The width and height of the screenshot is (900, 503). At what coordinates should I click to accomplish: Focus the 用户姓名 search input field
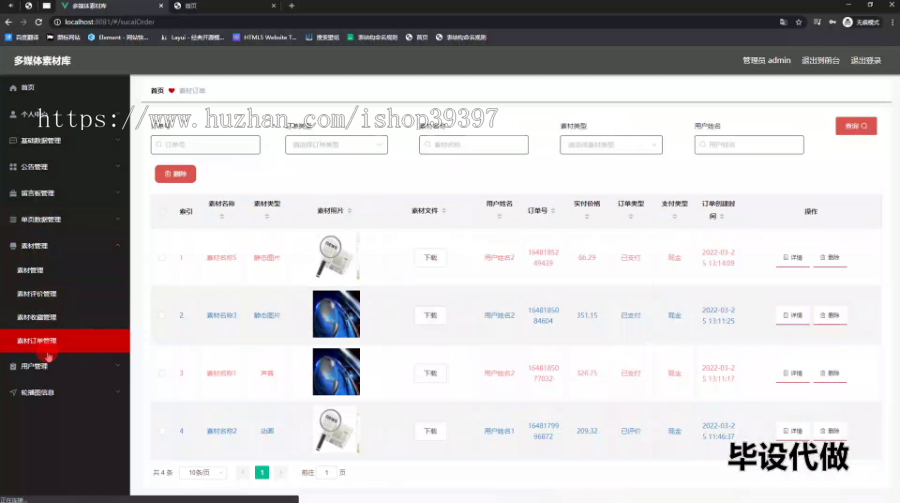749,145
